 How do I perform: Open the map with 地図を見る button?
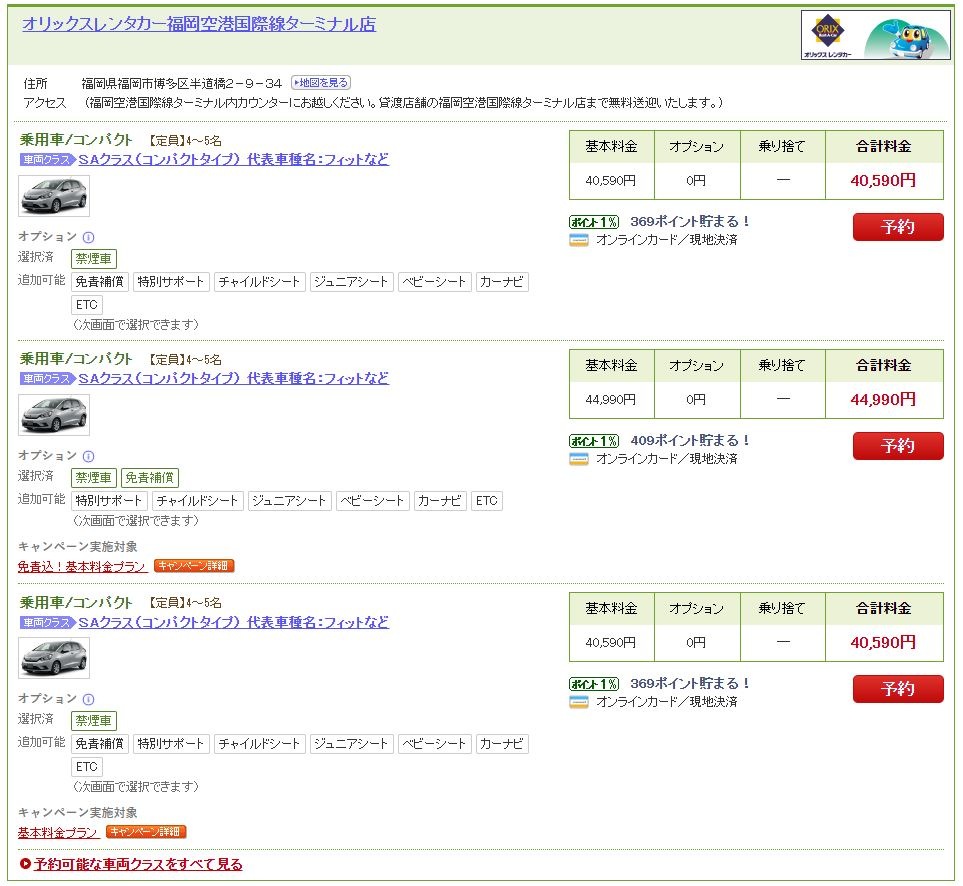[x=321, y=82]
